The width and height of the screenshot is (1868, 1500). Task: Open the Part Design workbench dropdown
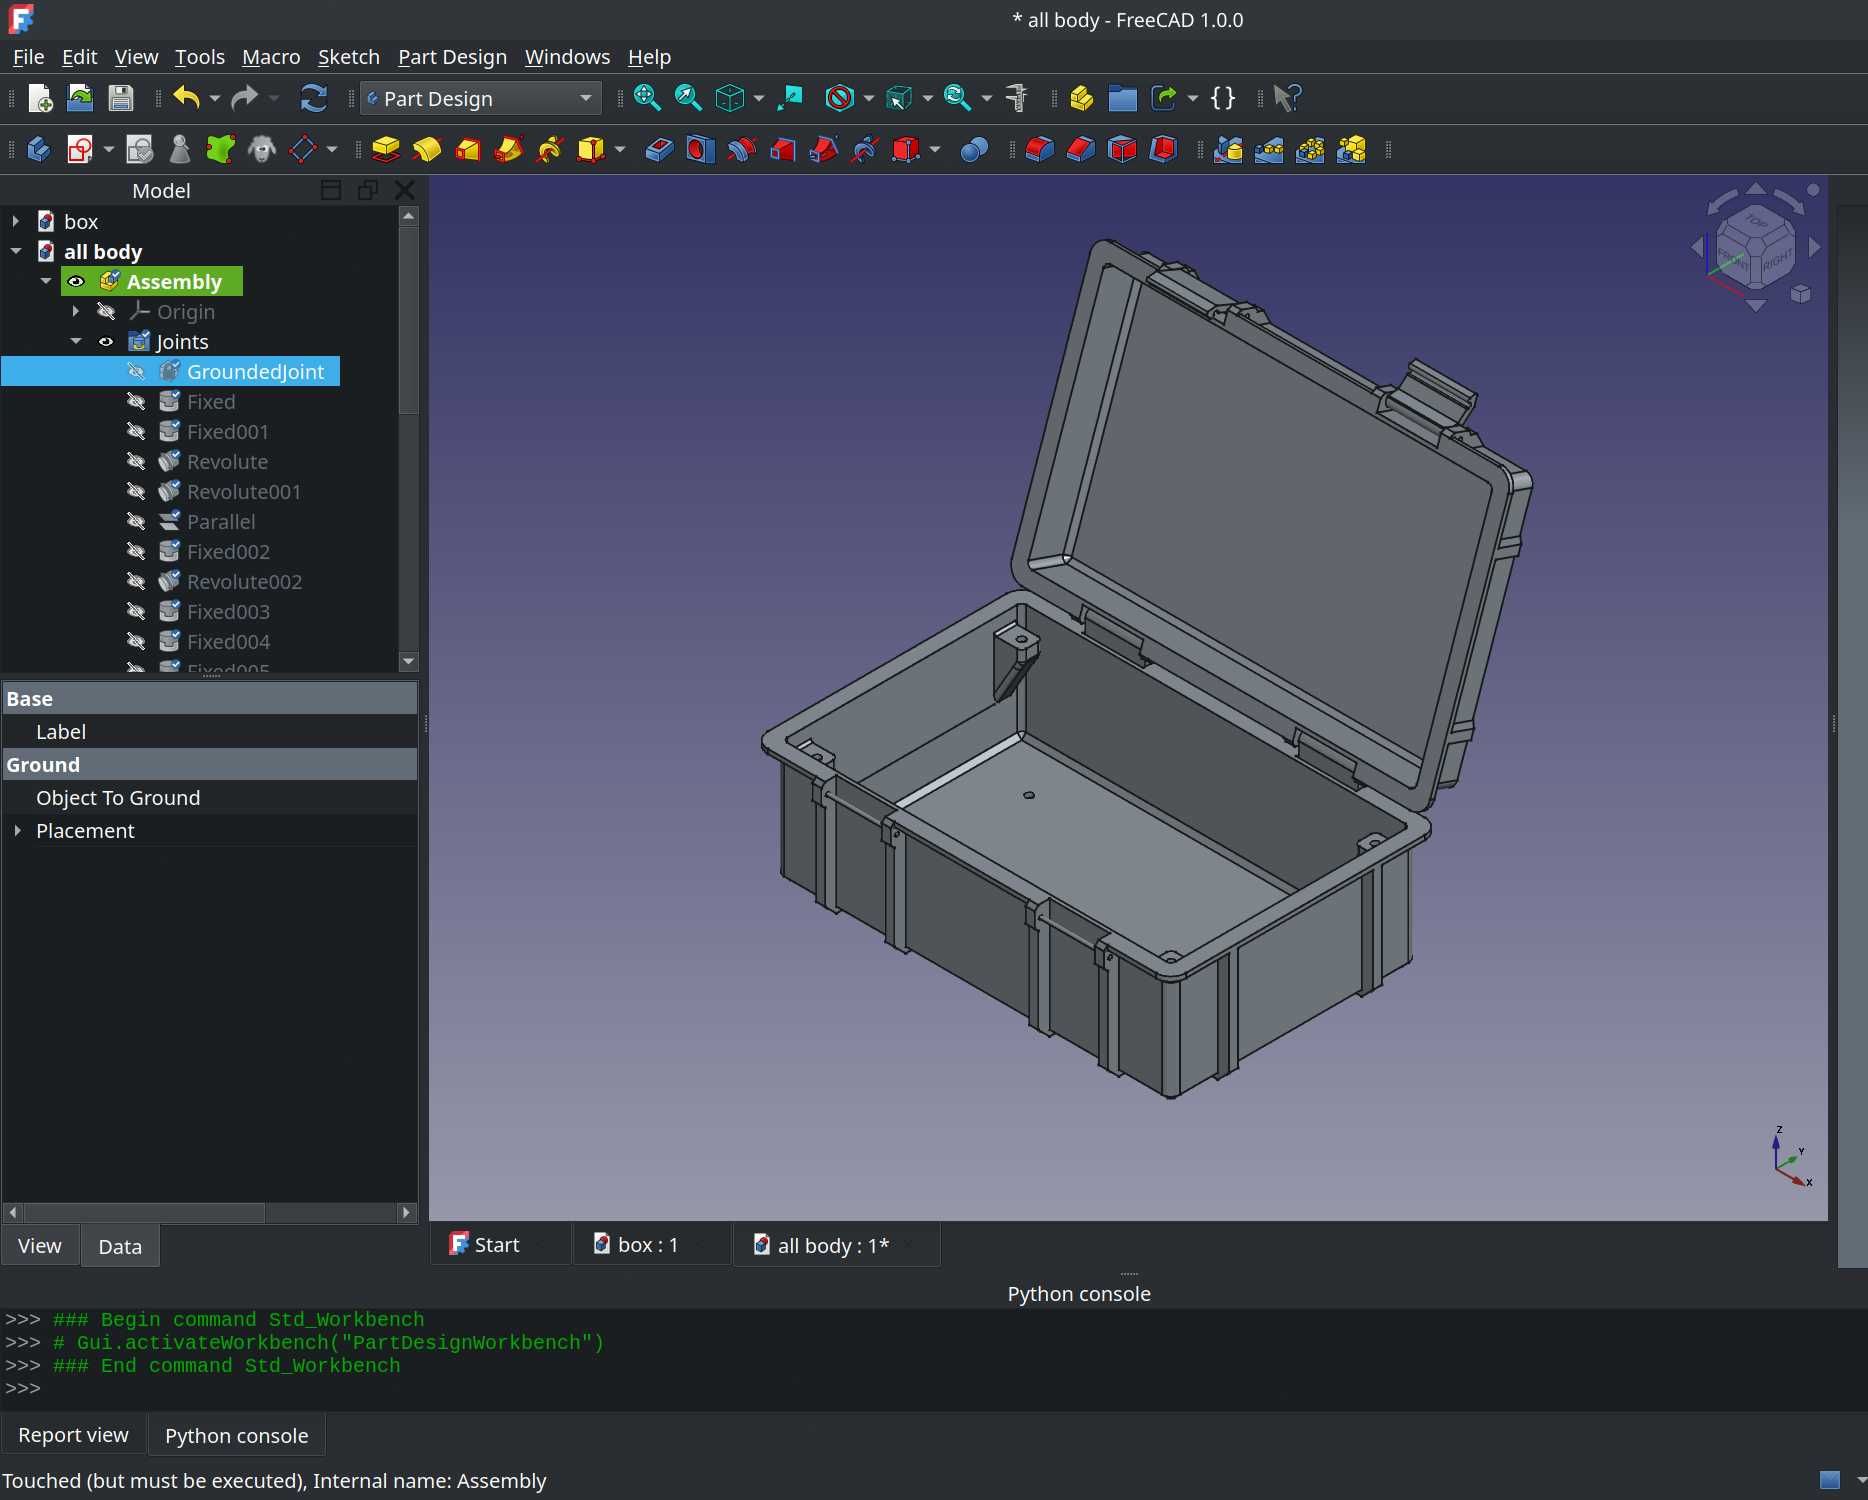481,98
